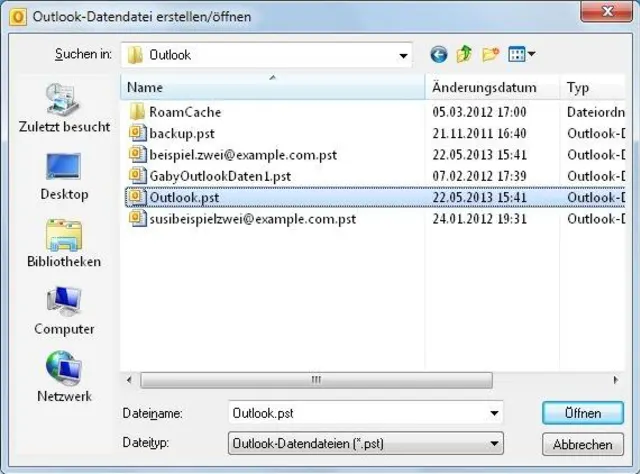
Task: Click the GabyOutlookDaten1.pst file icon
Action: (137, 176)
